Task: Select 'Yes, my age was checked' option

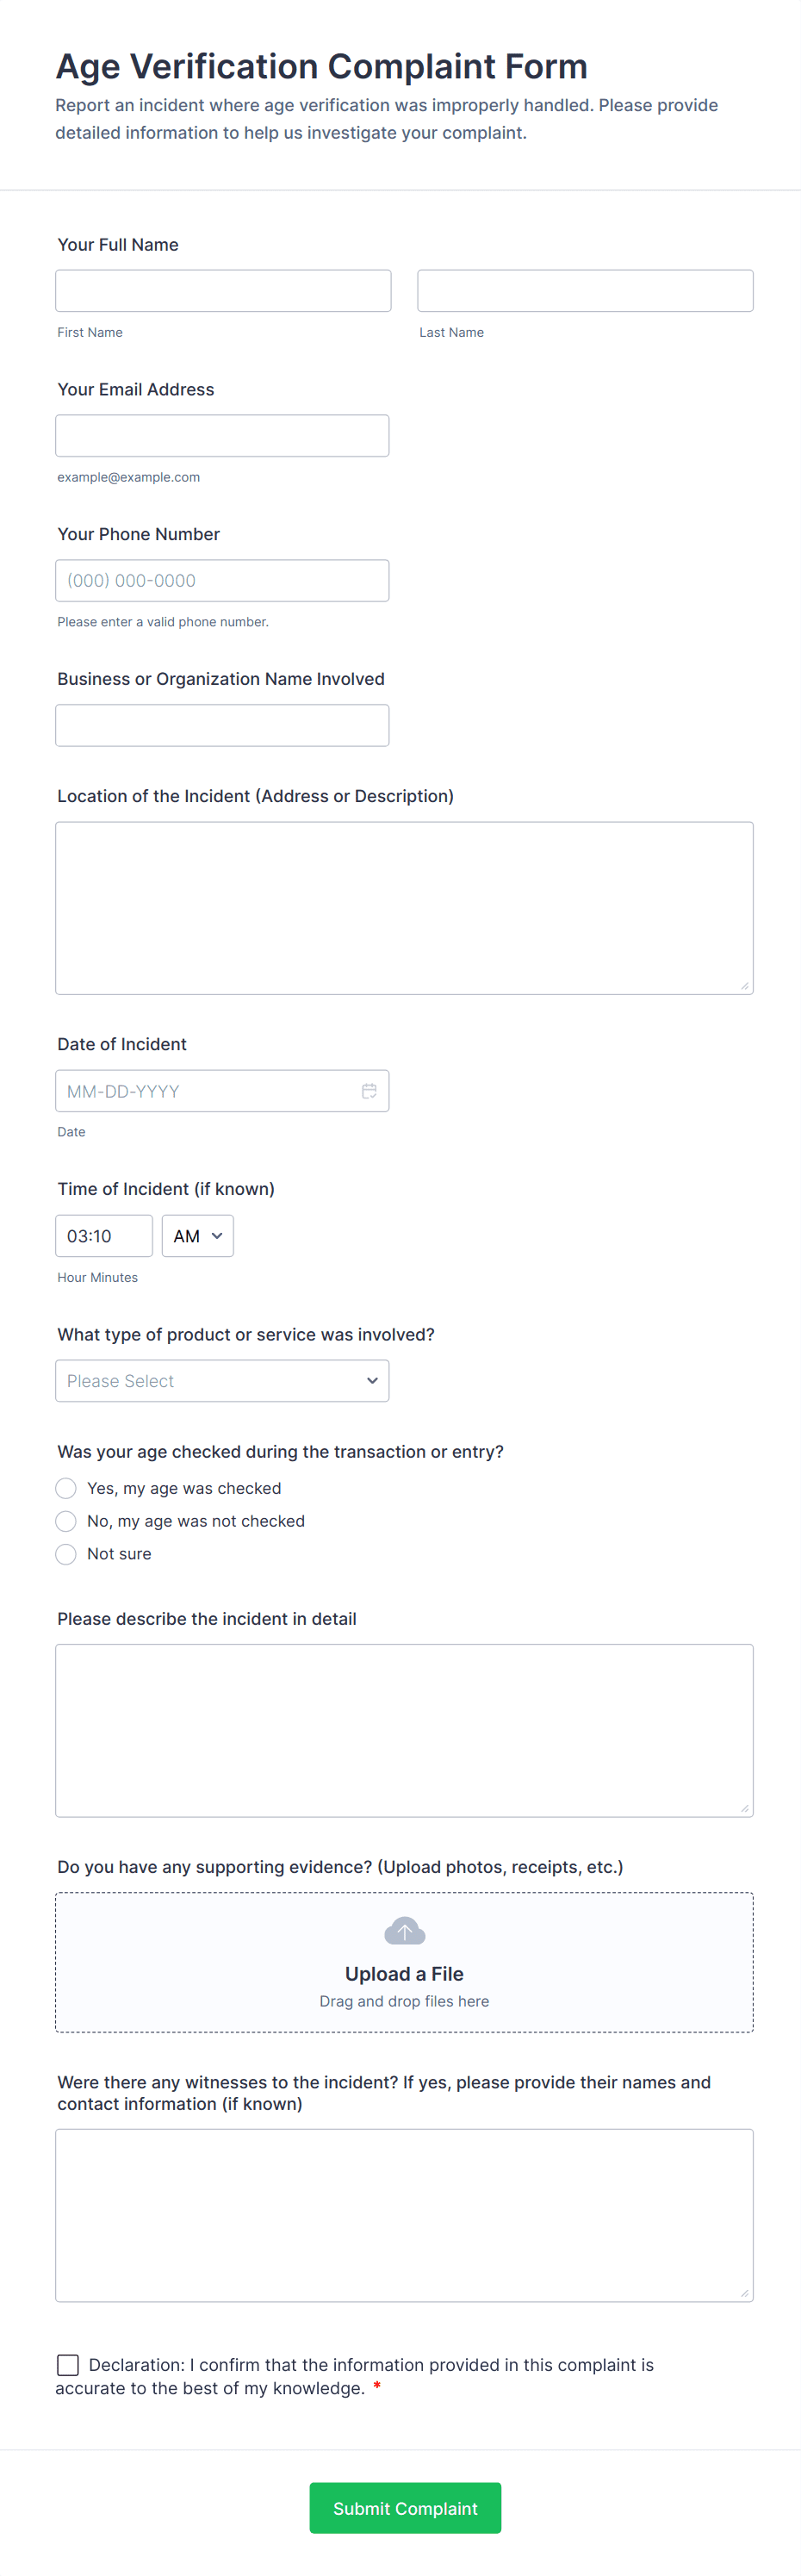Action: (x=66, y=1488)
